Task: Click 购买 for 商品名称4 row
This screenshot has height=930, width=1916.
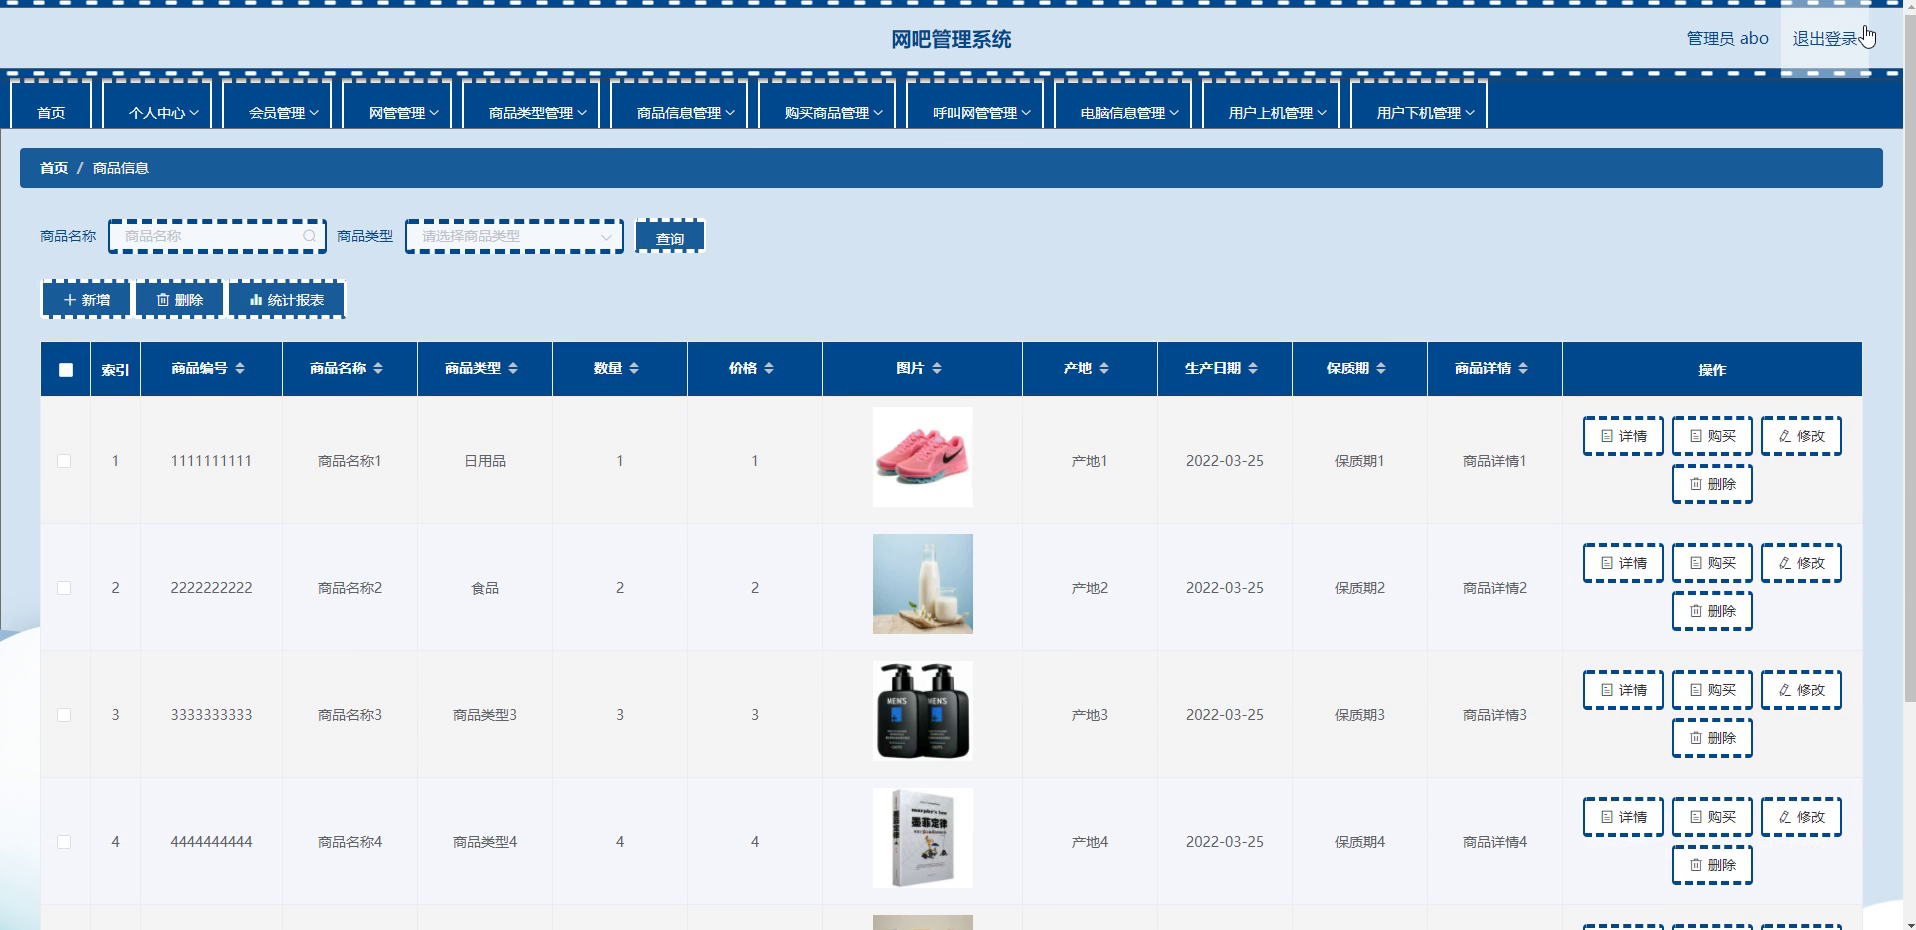Action: point(1712,817)
